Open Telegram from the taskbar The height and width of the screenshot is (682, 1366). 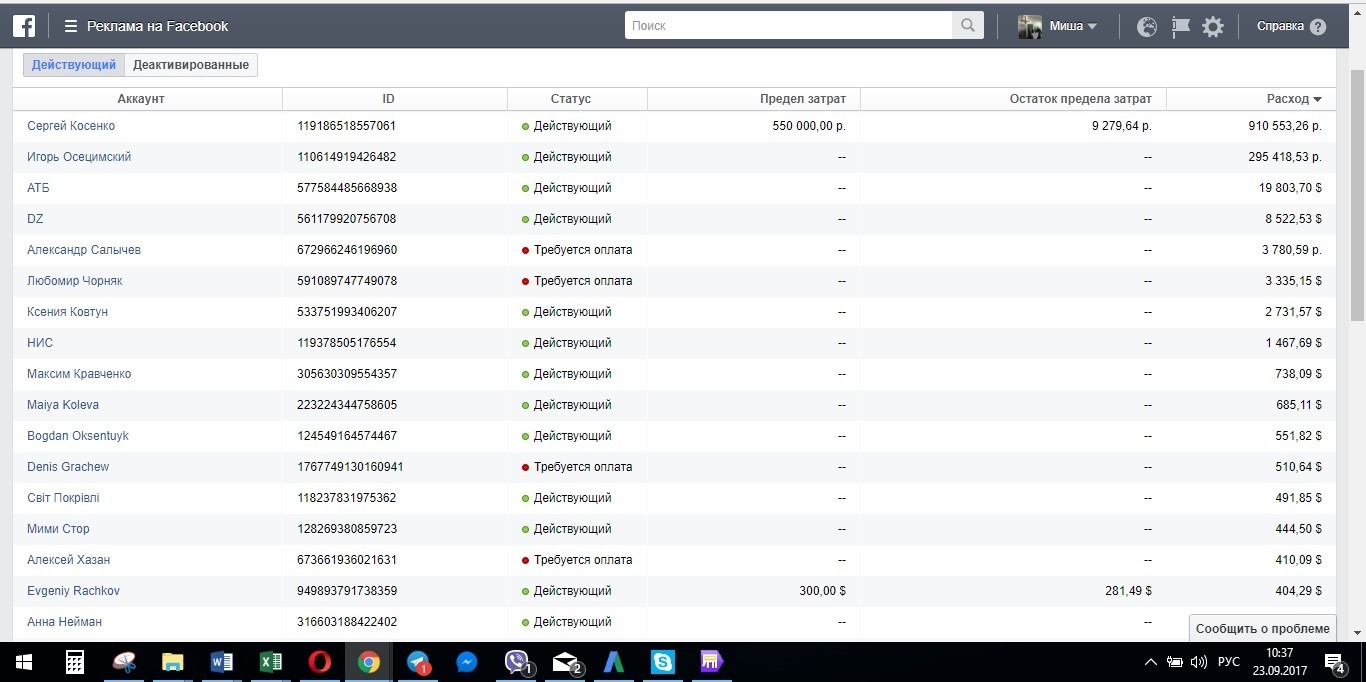click(x=418, y=662)
